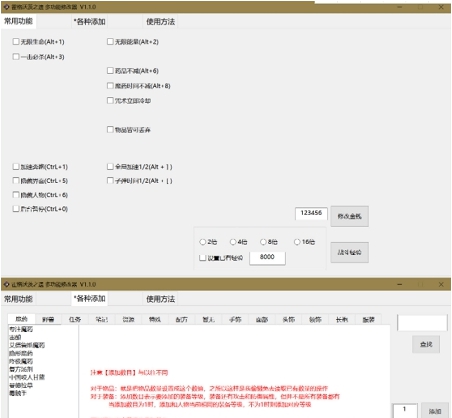Open 常用功能 tab in the top window
The height and width of the screenshot is (418, 452).
(x=18, y=21)
